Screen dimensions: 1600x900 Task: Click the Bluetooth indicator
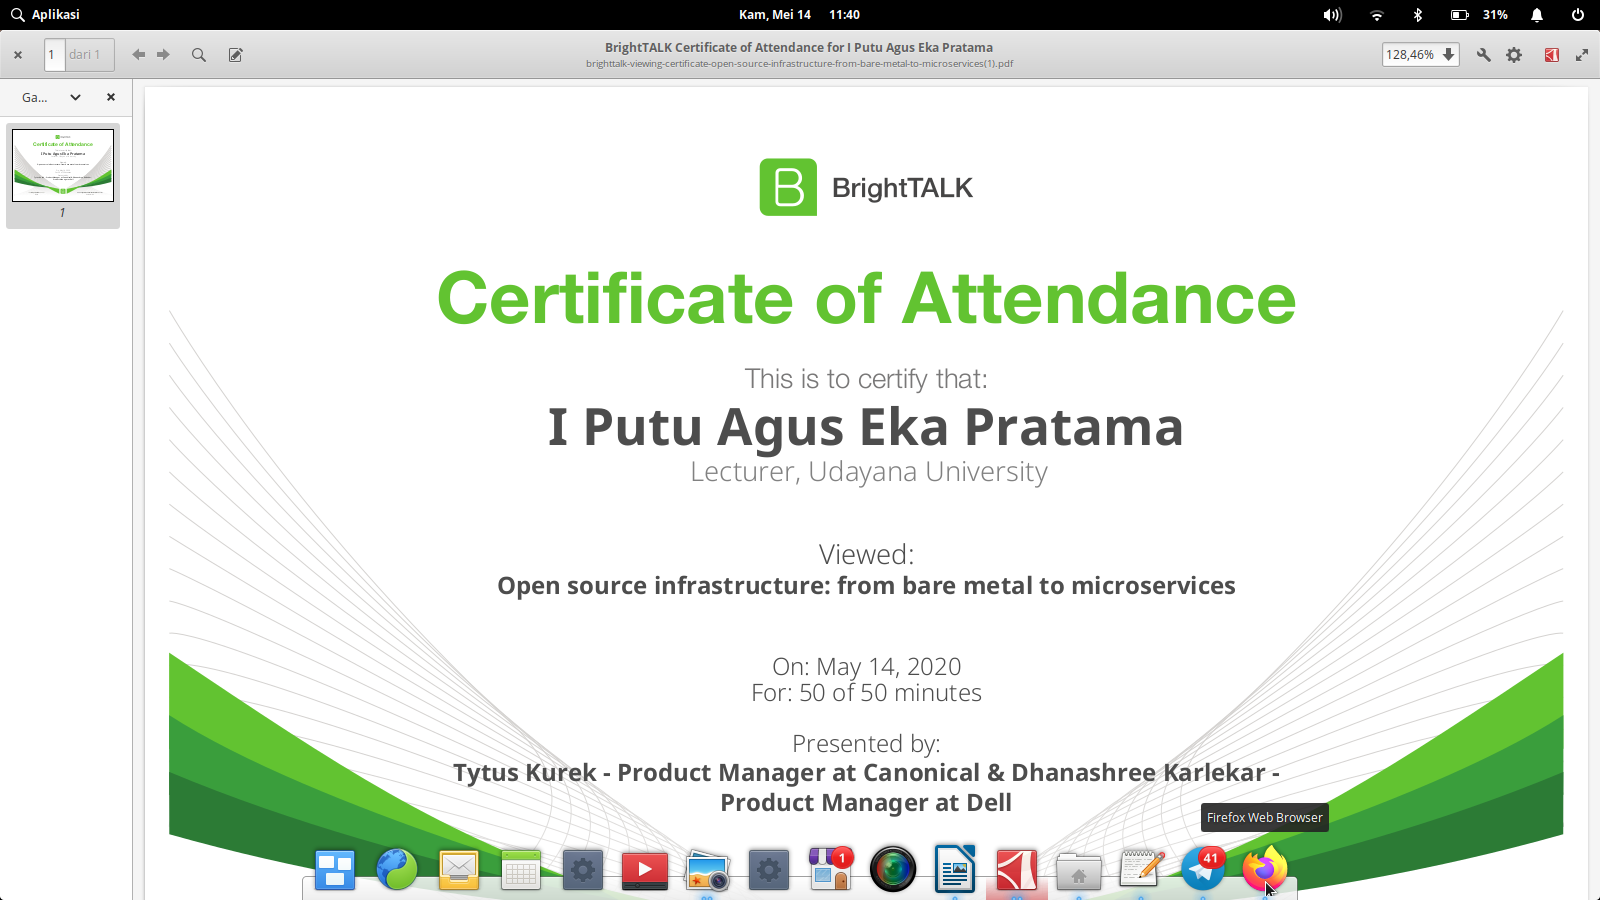(1417, 15)
